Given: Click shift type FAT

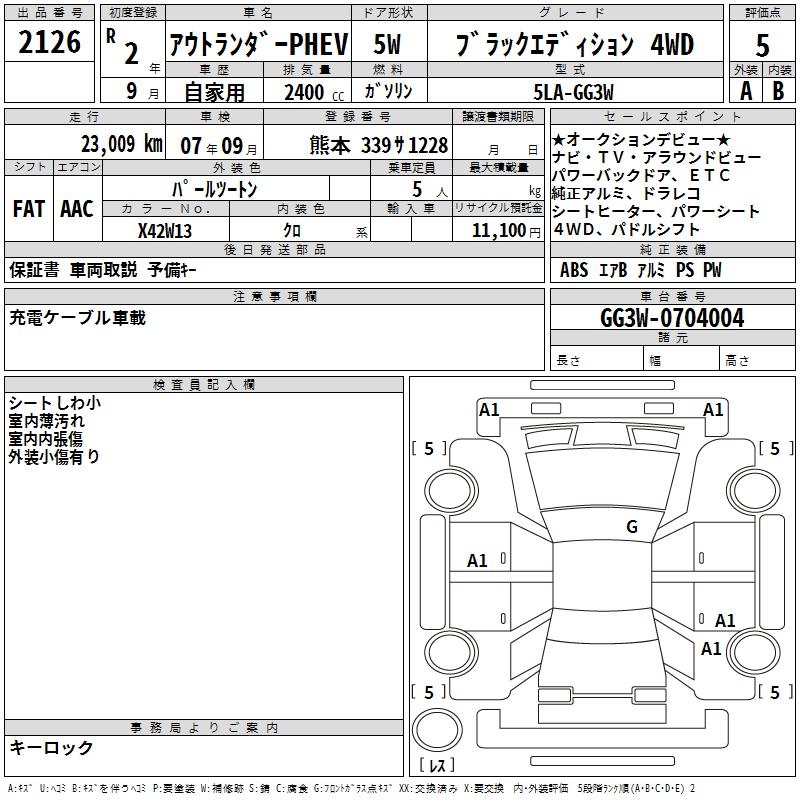Looking at the screenshot, I should click(x=29, y=208).
